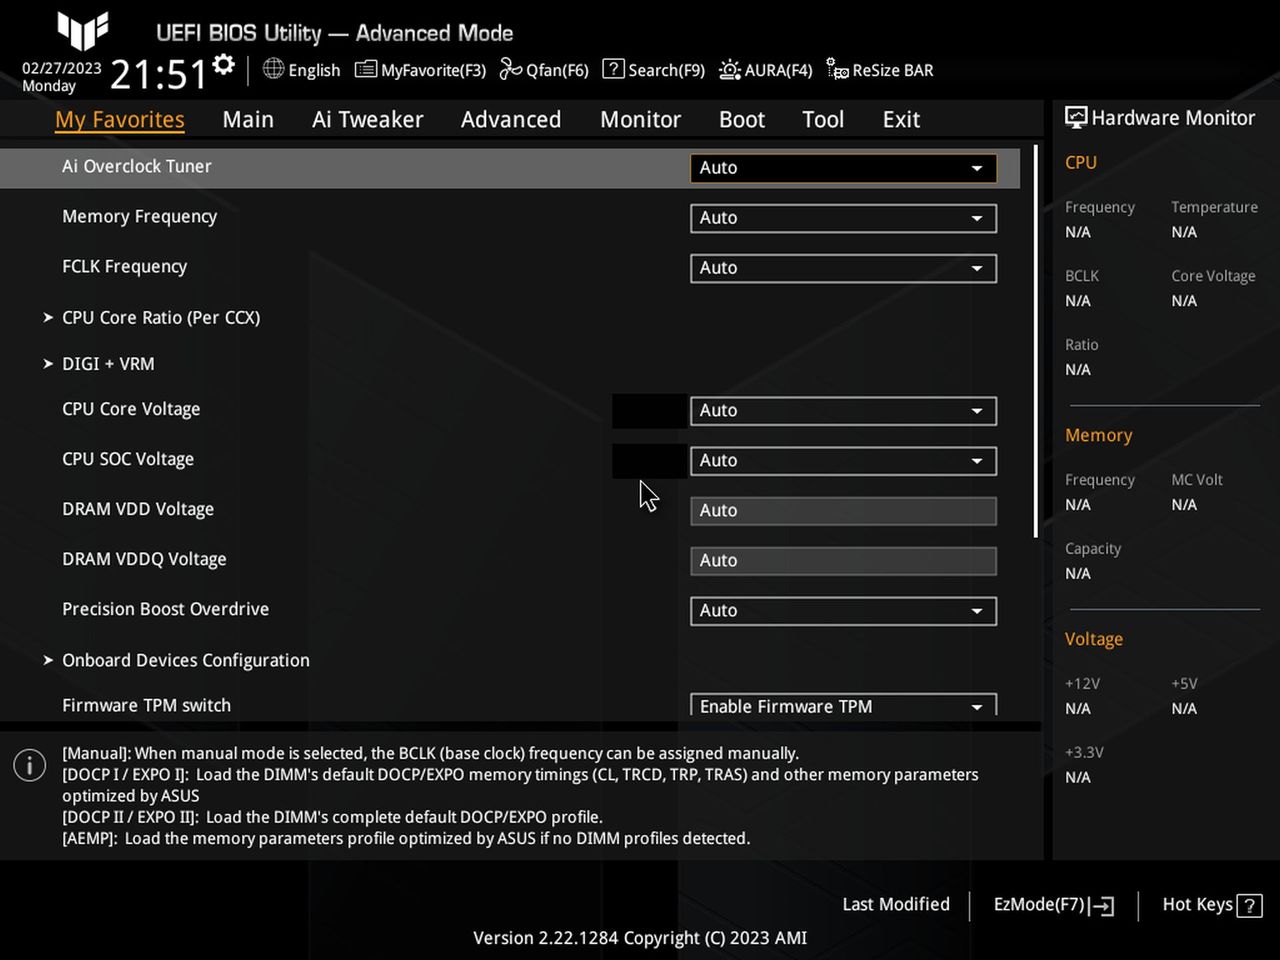
Task: Switch to the Ai Tweaker tab
Action: (x=367, y=120)
